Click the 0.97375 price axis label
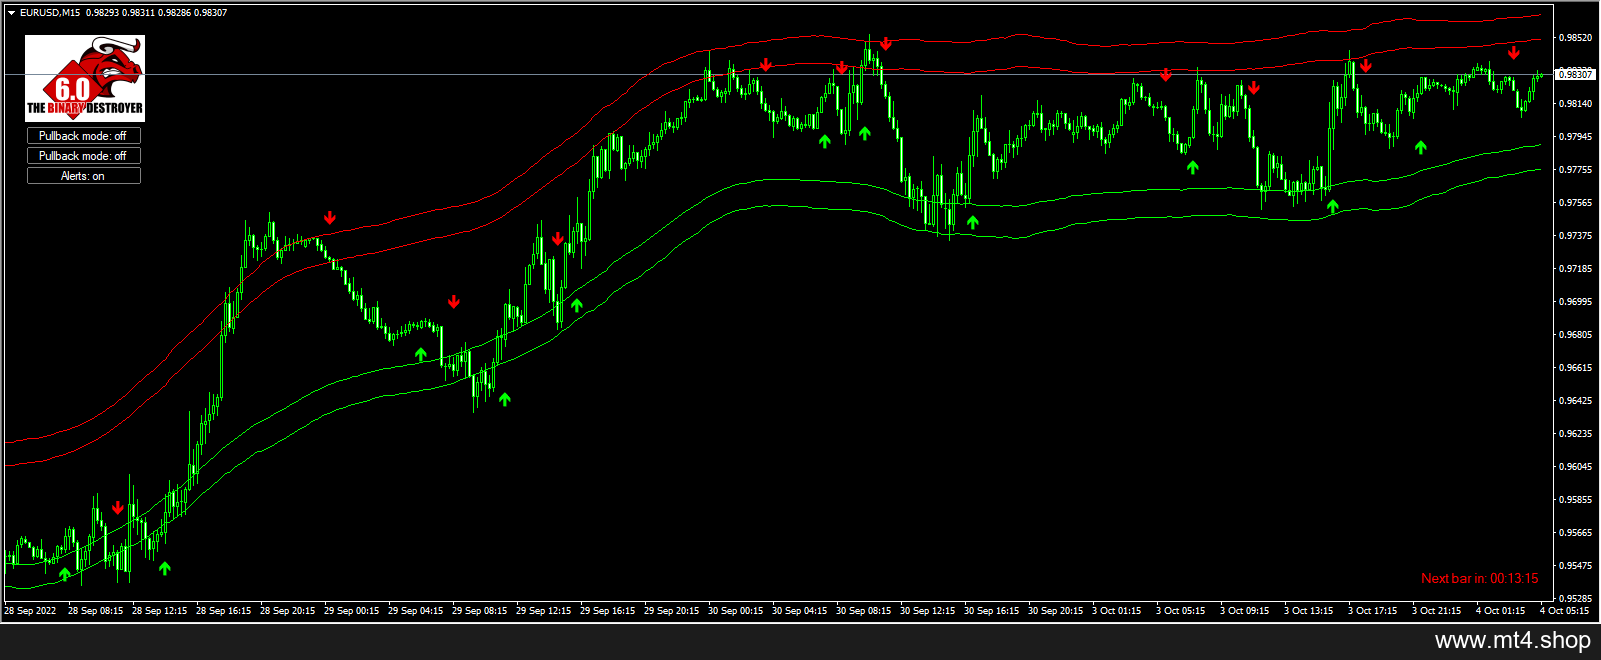 pos(1576,236)
